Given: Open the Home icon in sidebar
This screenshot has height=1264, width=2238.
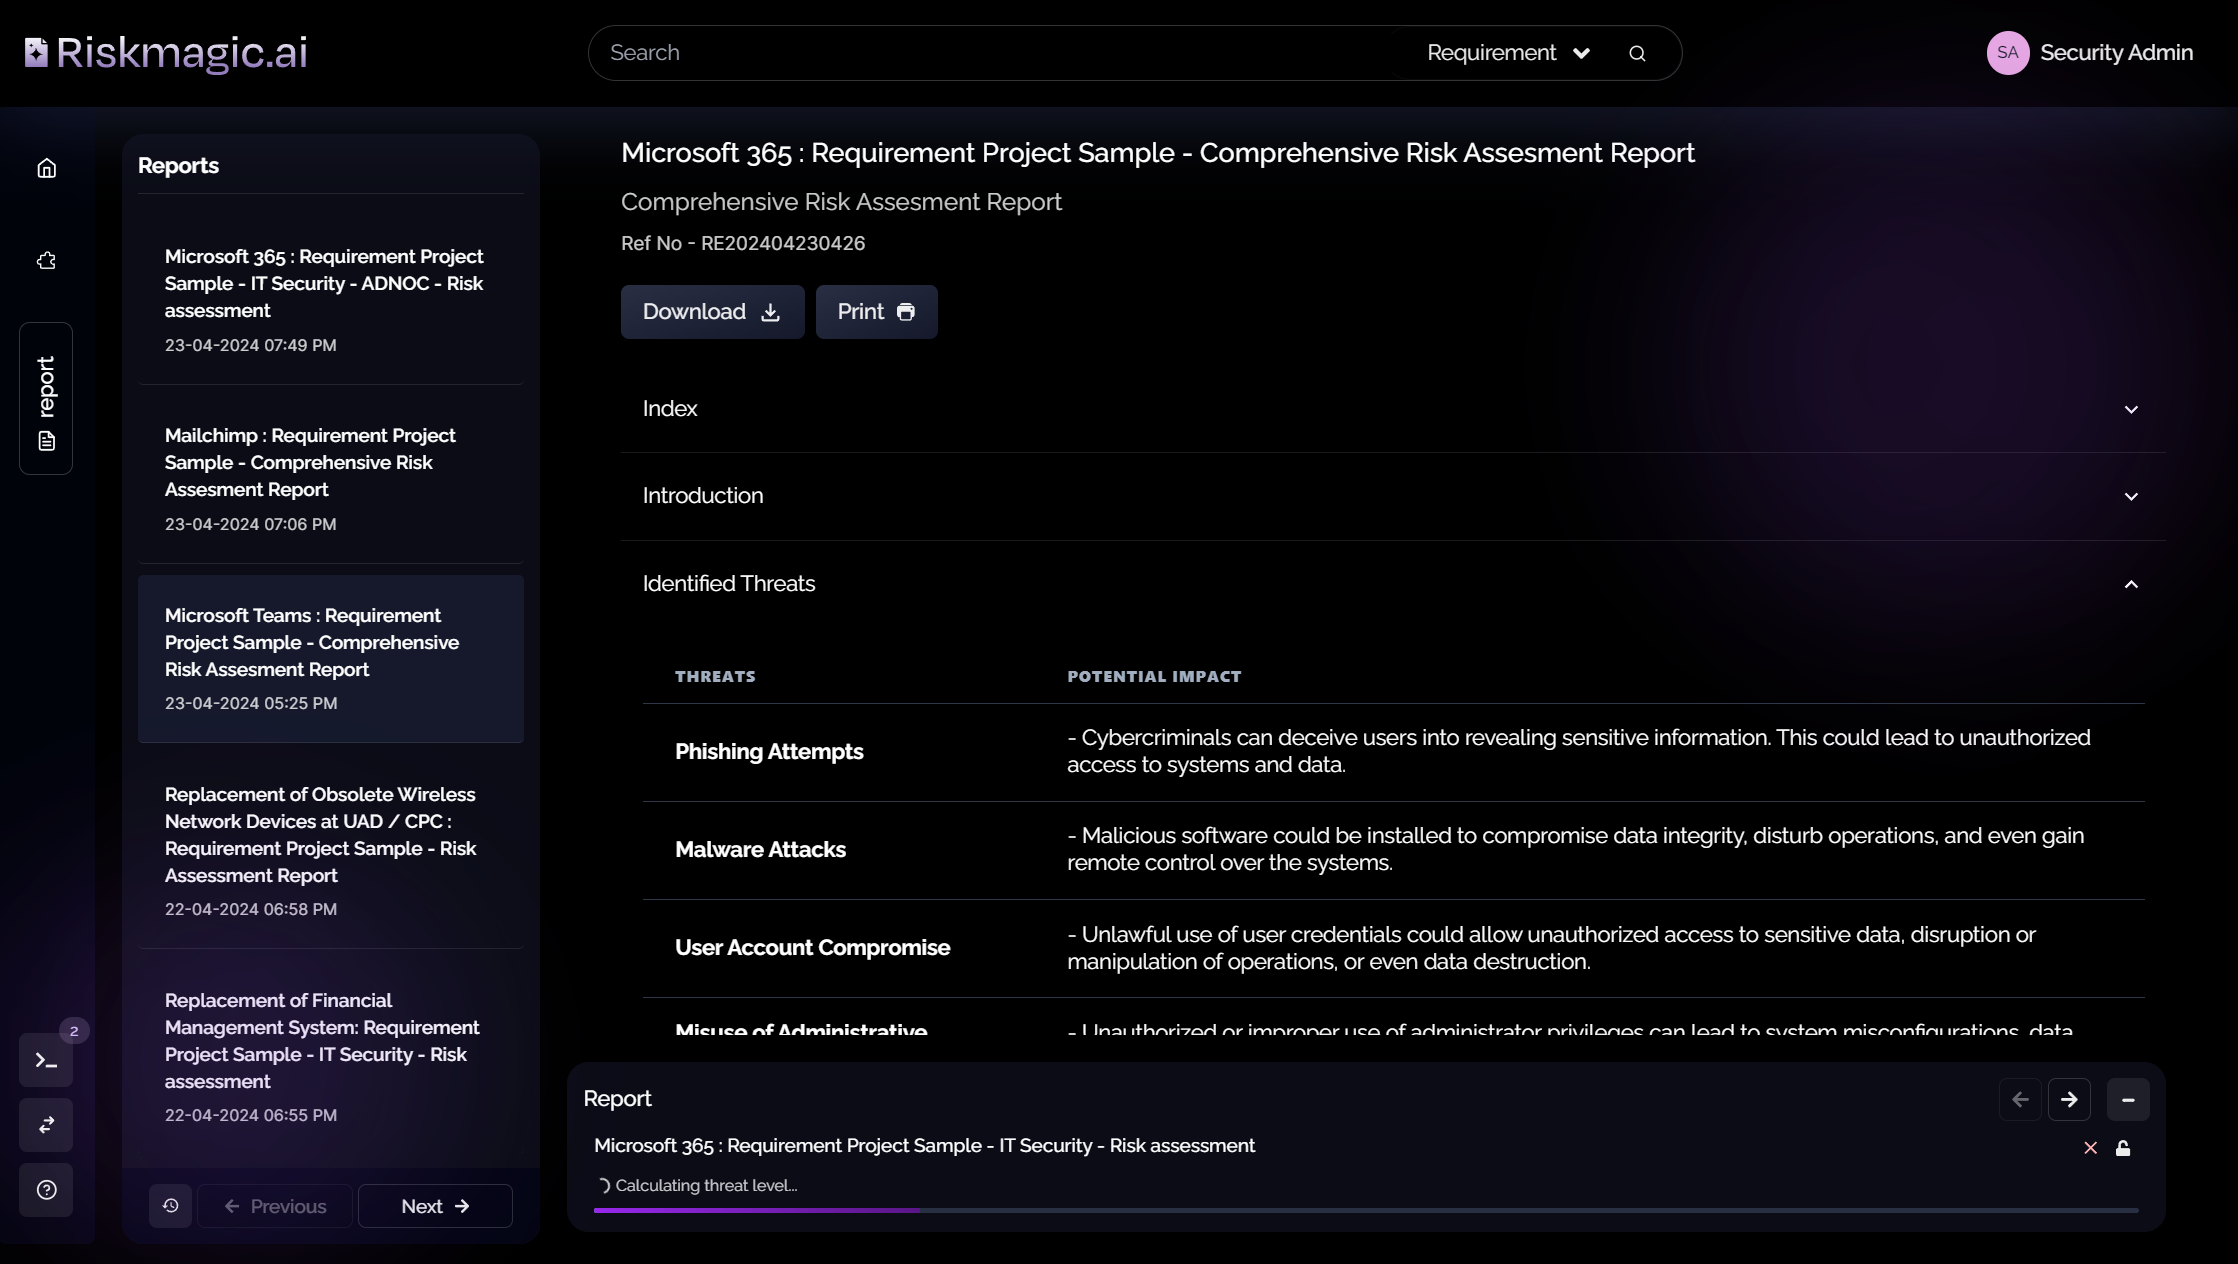Looking at the screenshot, I should click(46, 168).
